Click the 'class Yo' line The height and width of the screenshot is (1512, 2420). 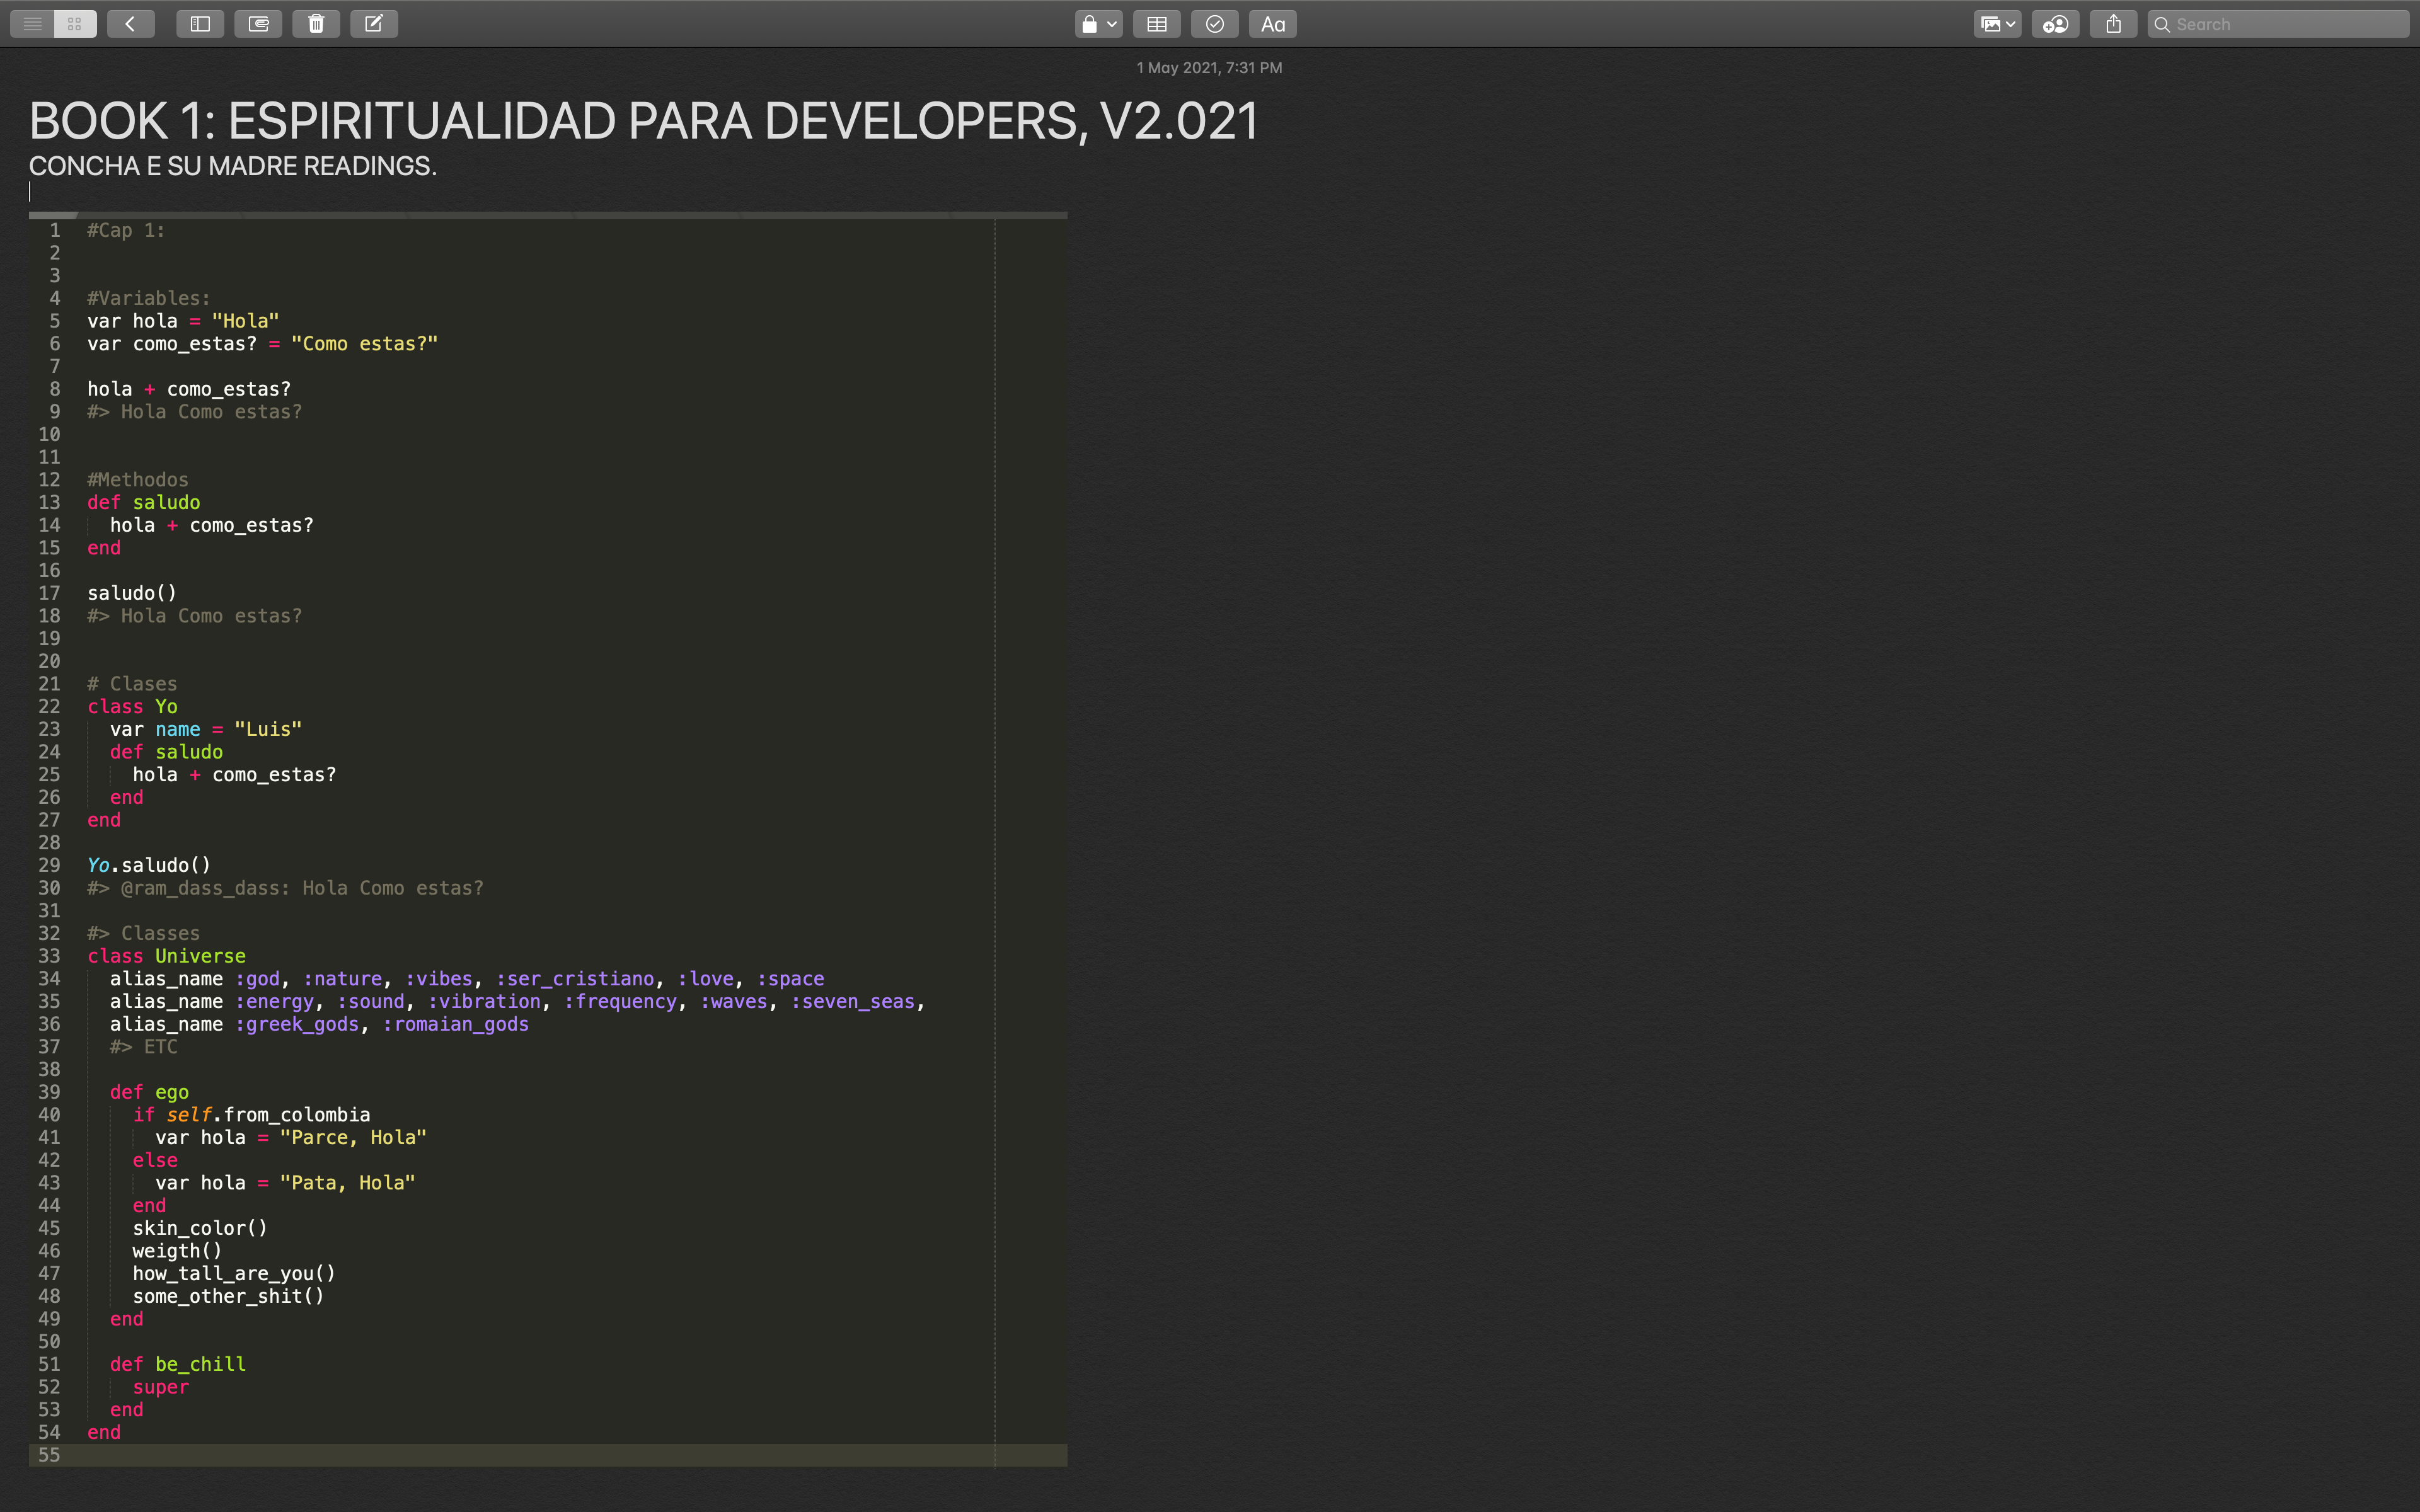pos(132,706)
